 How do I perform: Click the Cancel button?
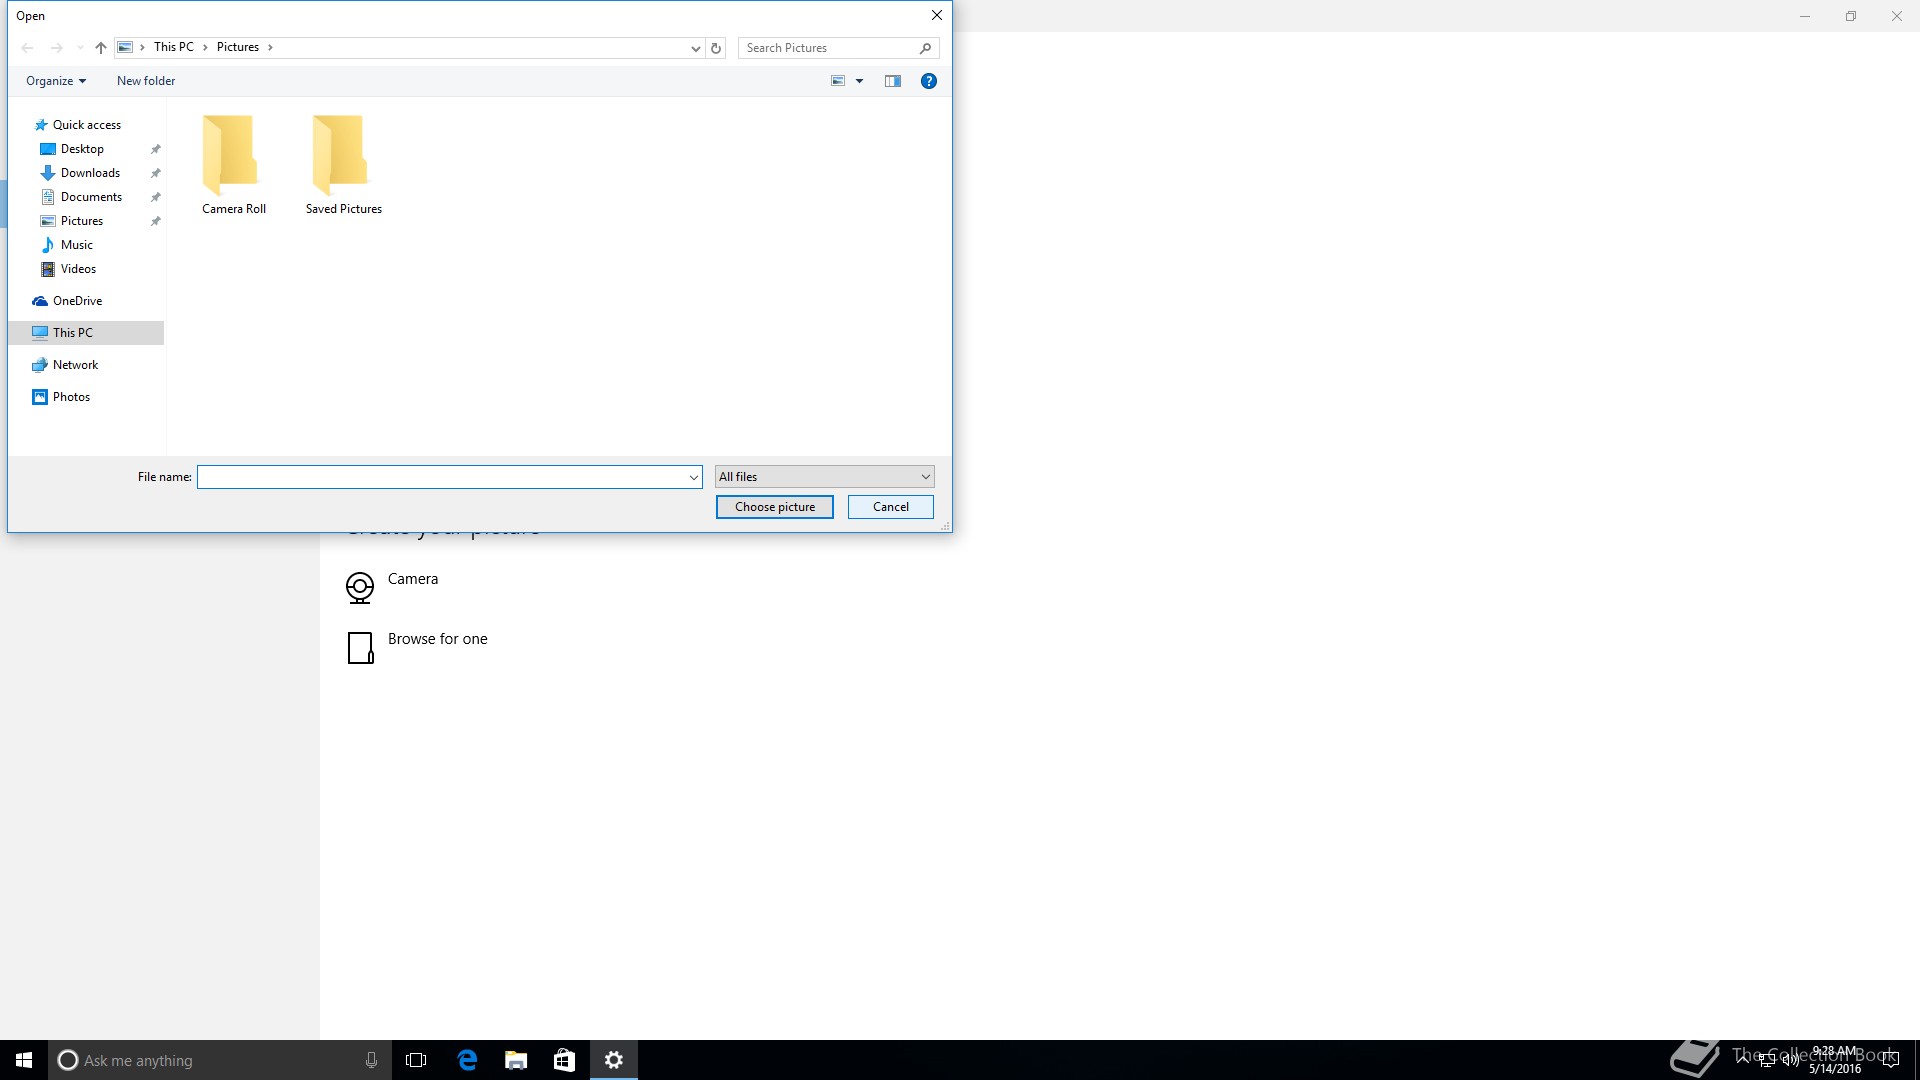click(x=890, y=507)
